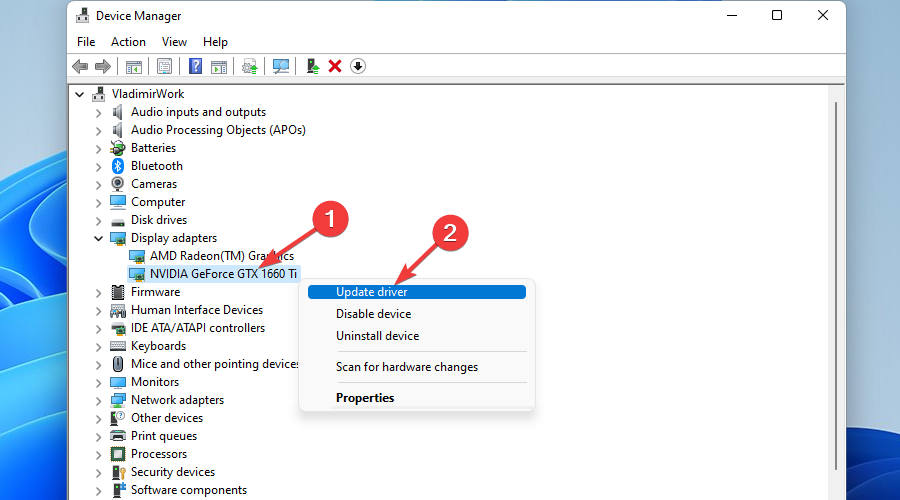Click the Processors category icon
This screenshot has height=500, width=900.
click(118, 454)
